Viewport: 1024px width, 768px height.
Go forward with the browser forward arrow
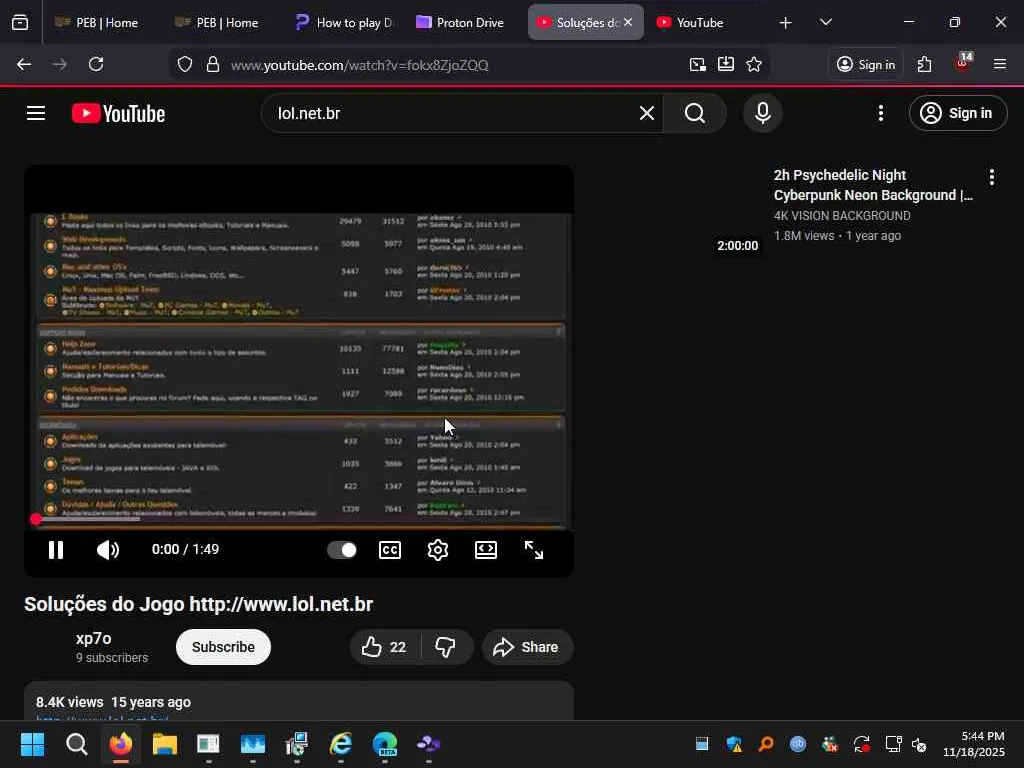[x=59, y=64]
